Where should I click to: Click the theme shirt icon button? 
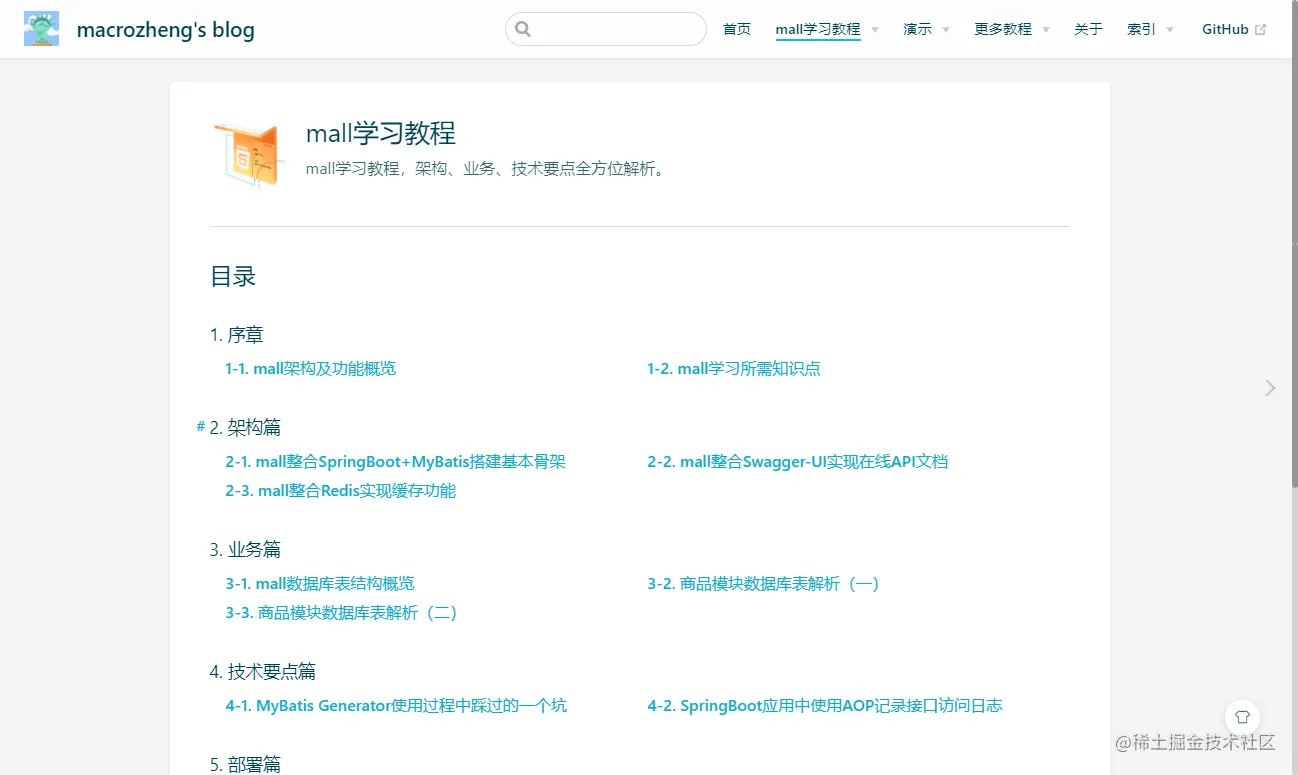click(x=1243, y=717)
